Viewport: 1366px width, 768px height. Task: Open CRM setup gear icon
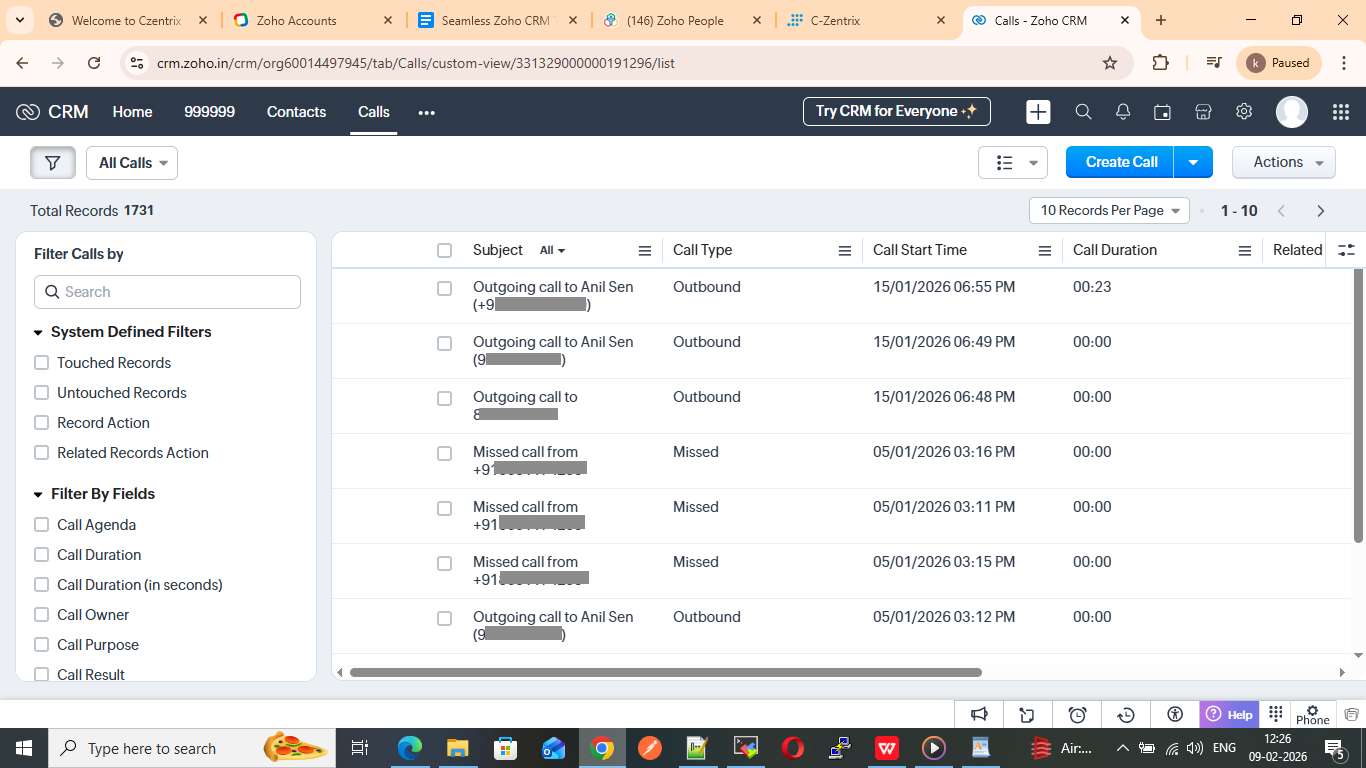point(1244,112)
